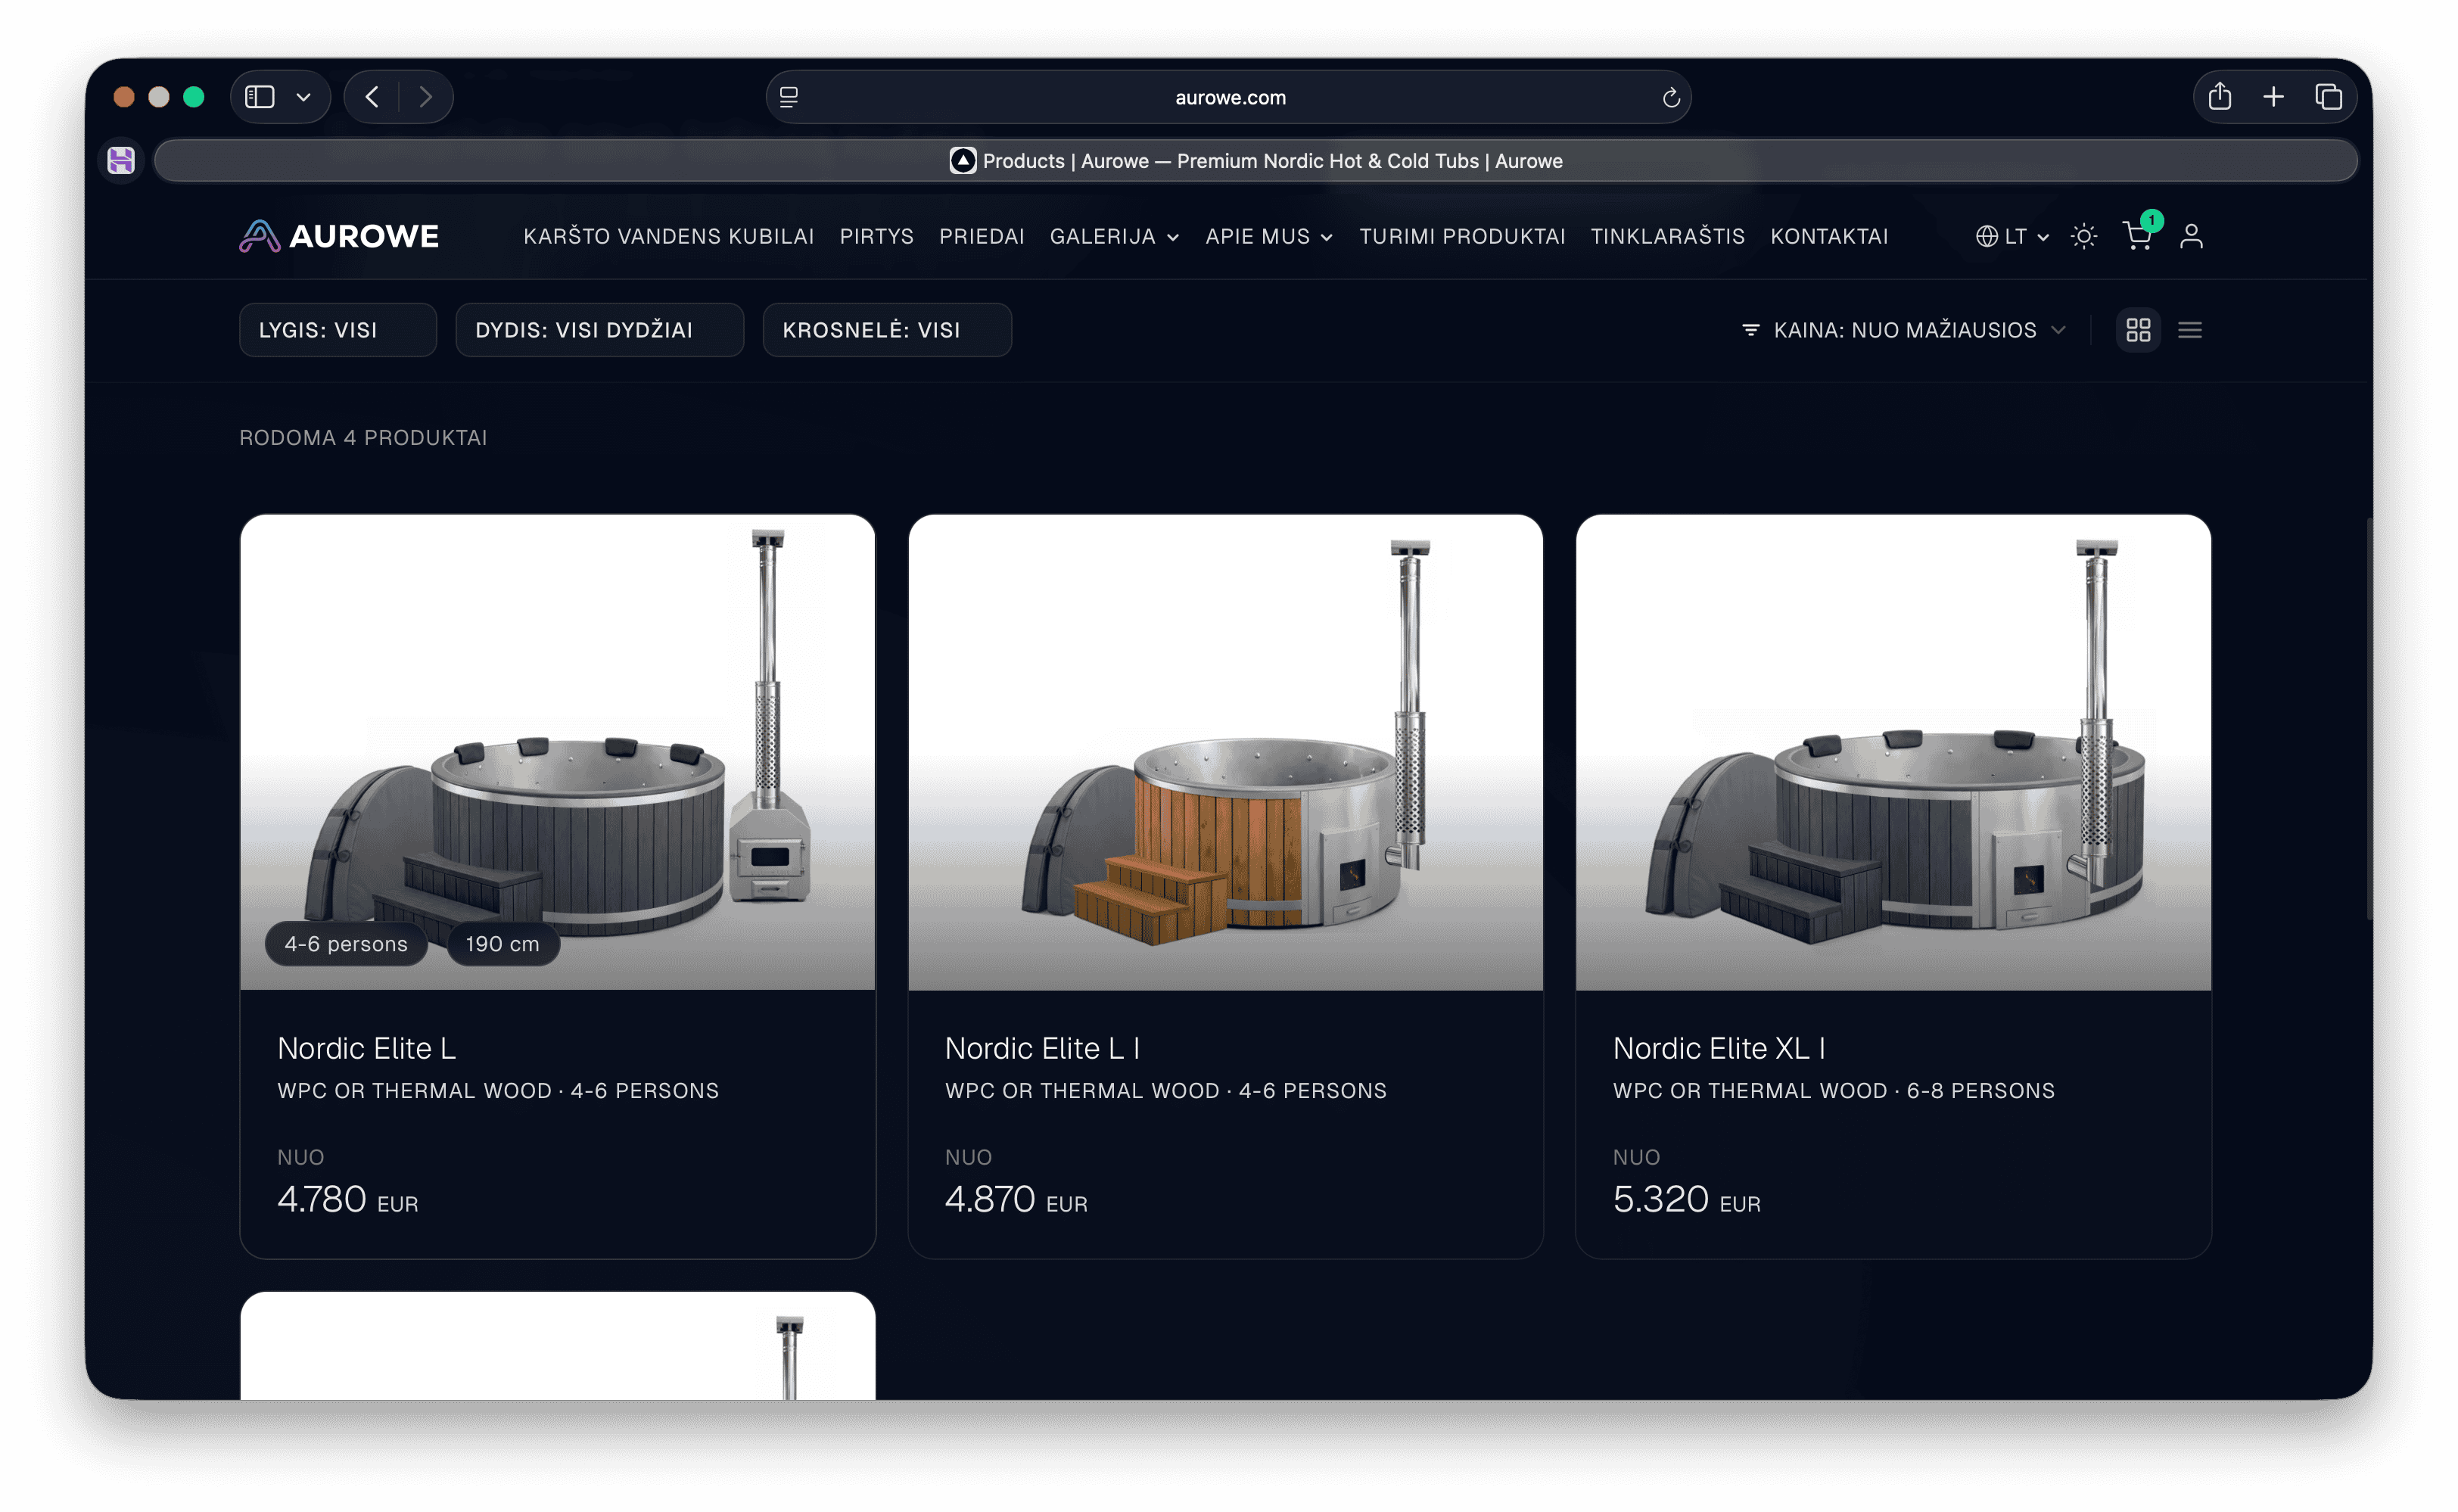Toggle light theme with sun icon

tap(2084, 236)
